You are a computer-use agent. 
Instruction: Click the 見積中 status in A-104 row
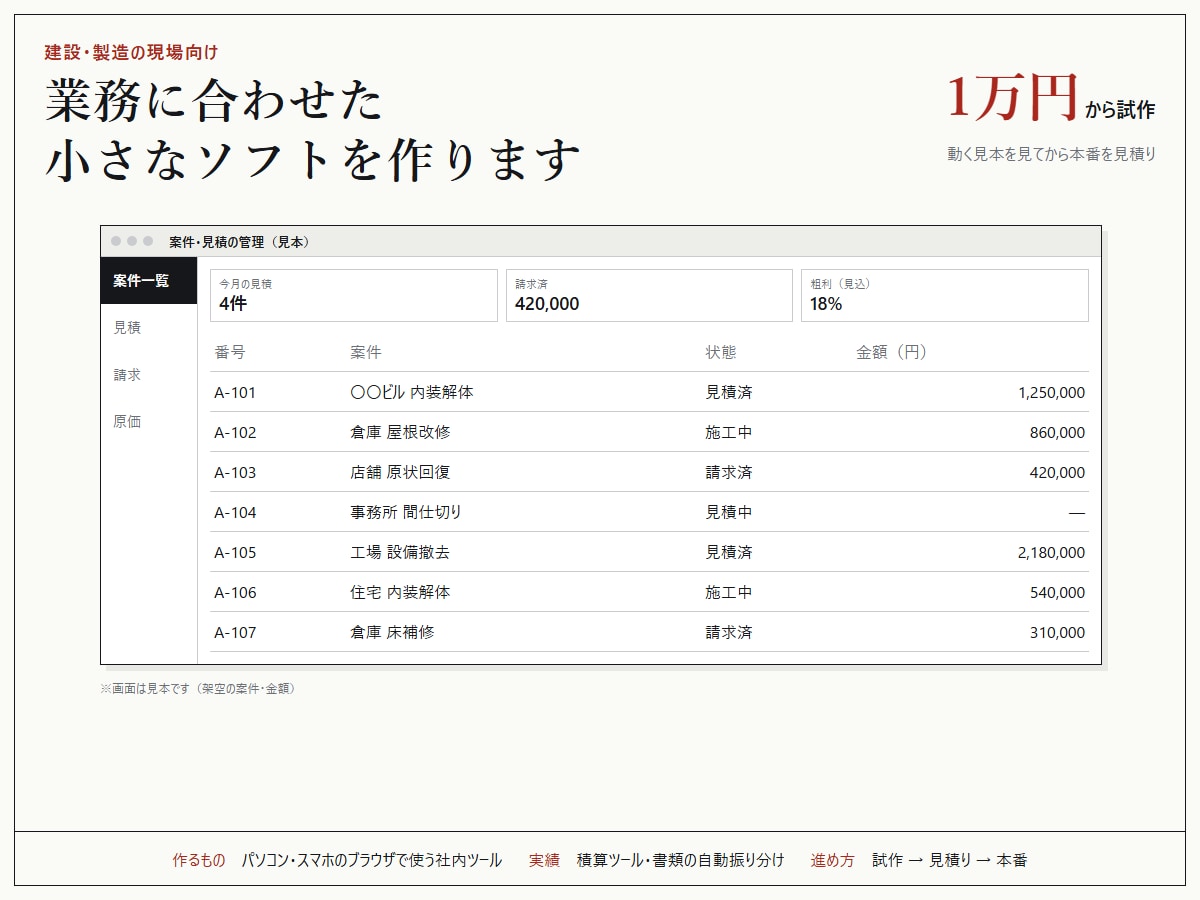[x=729, y=512]
